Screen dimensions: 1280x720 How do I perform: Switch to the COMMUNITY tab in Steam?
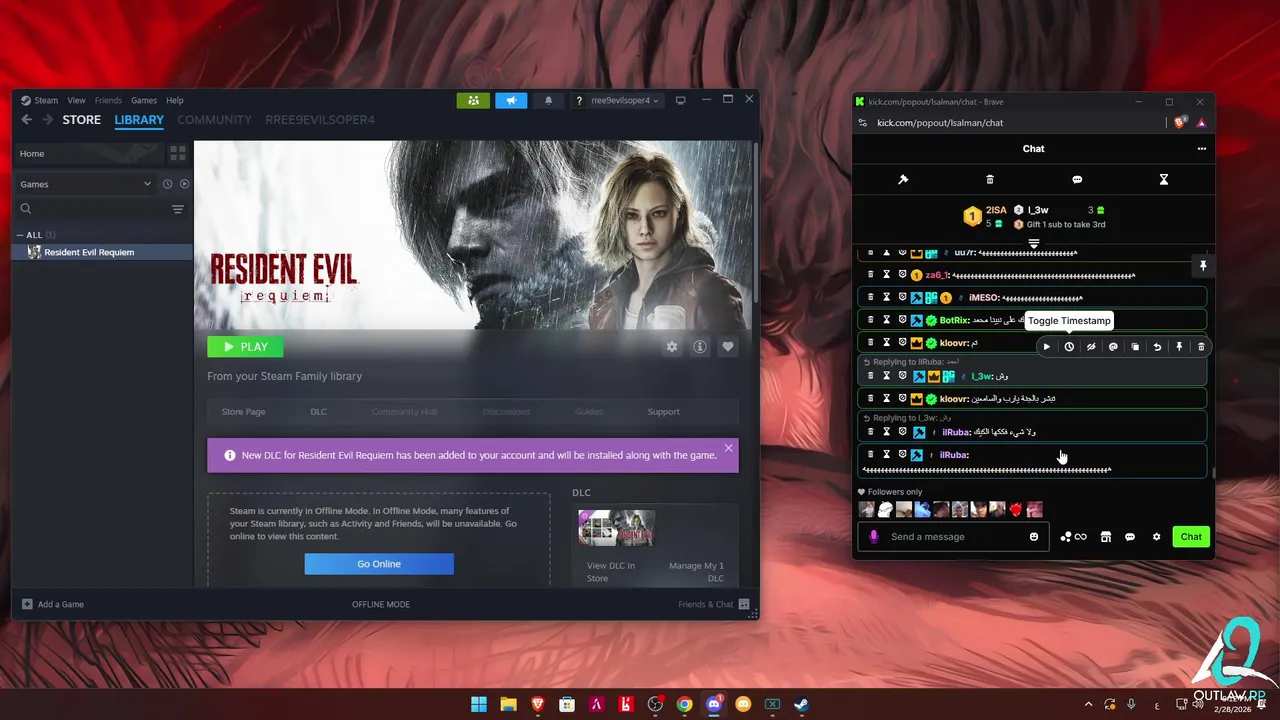pyautogui.click(x=214, y=120)
